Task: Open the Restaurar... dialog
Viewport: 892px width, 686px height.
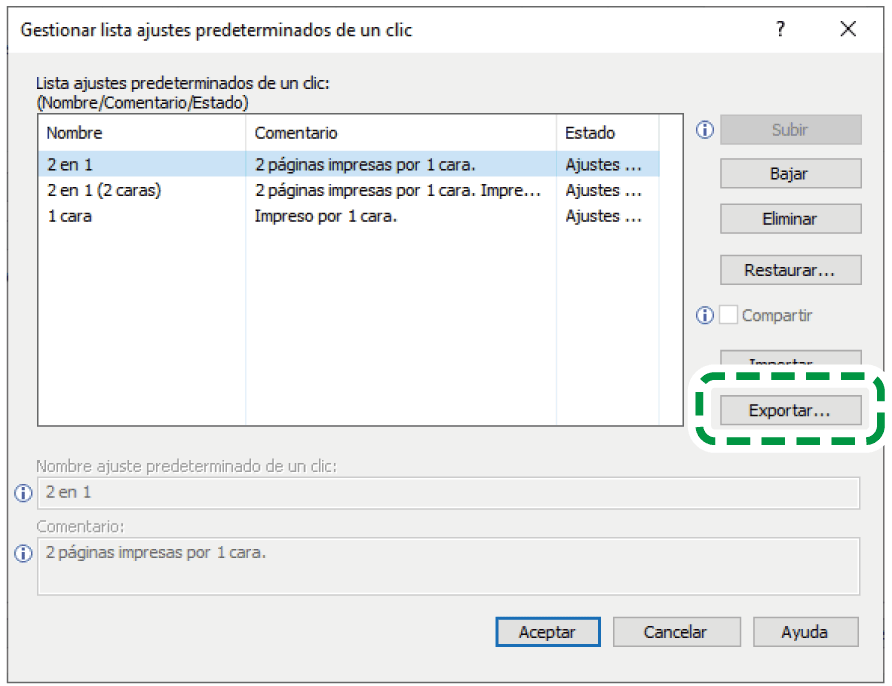Action: (x=790, y=270)
